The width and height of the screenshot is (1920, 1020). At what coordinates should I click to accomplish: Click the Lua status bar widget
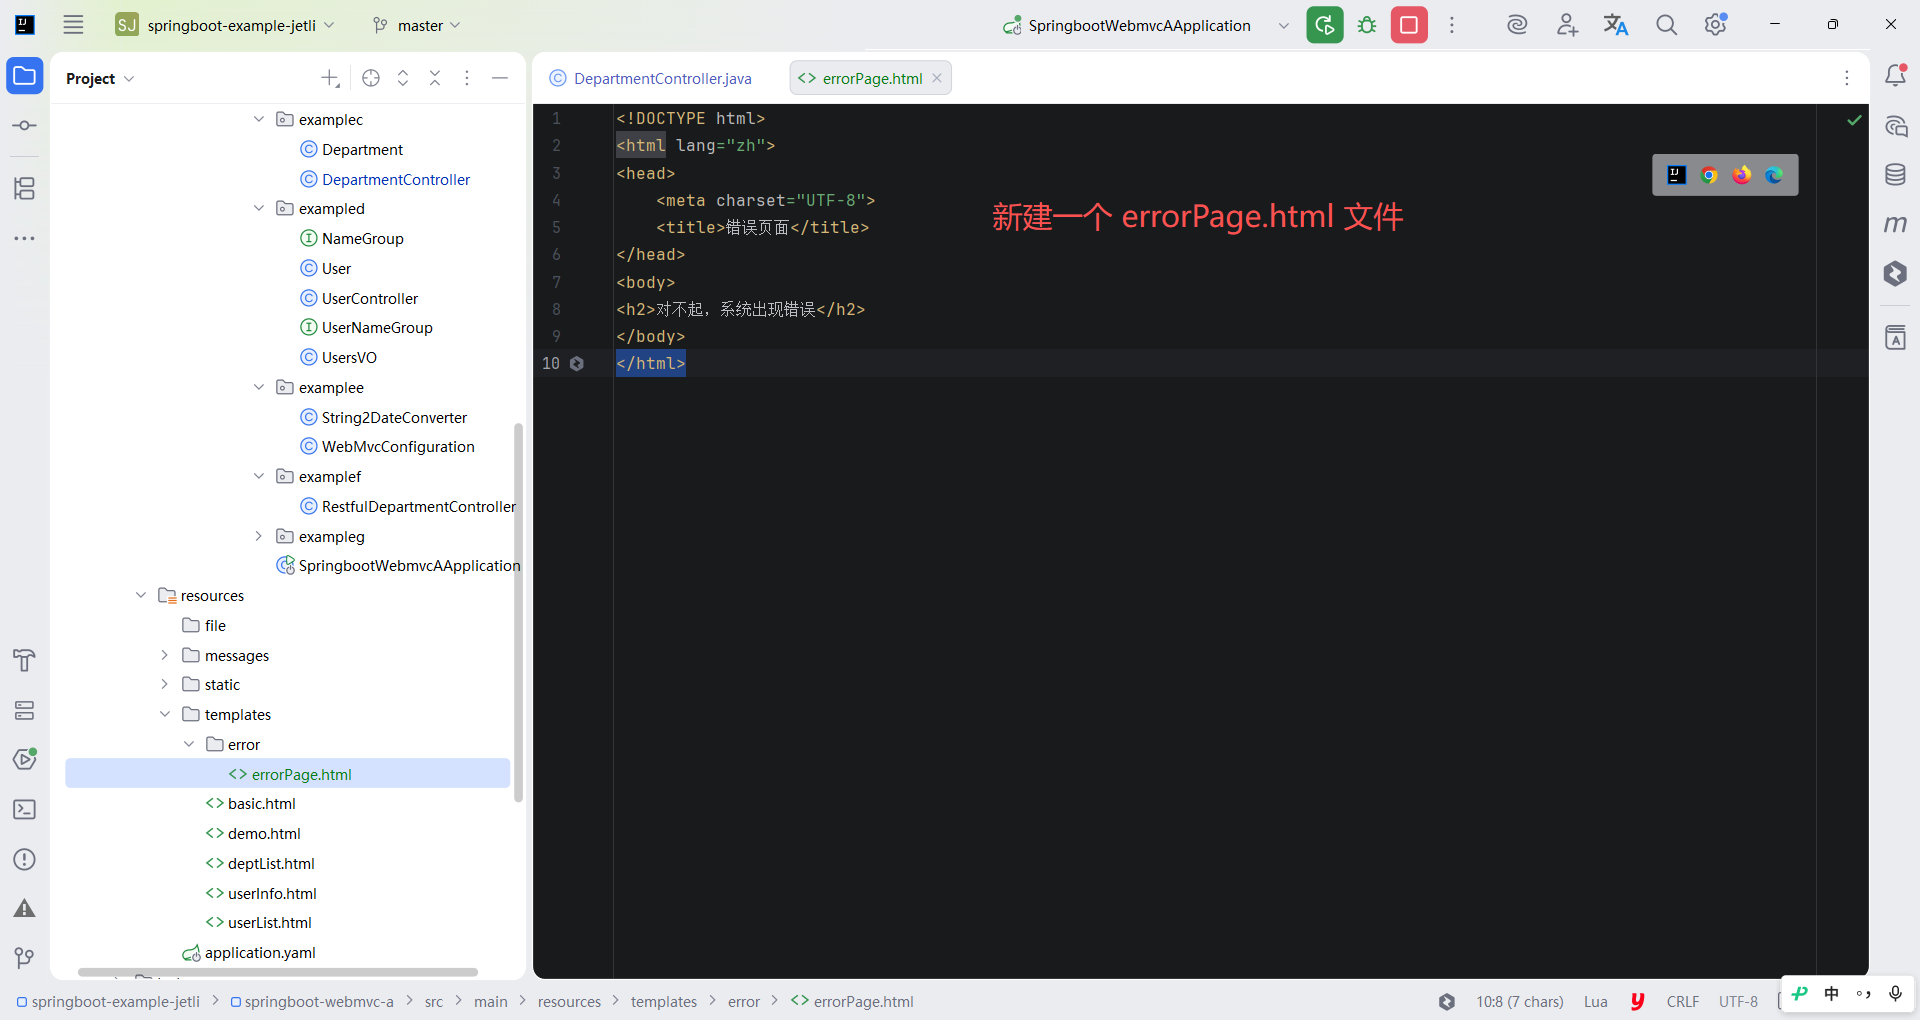[1596, 1001]
